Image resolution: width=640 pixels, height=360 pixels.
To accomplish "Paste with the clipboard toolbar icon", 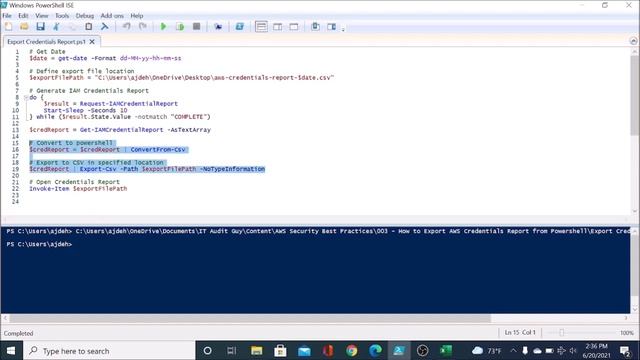I will pos(88,27).
